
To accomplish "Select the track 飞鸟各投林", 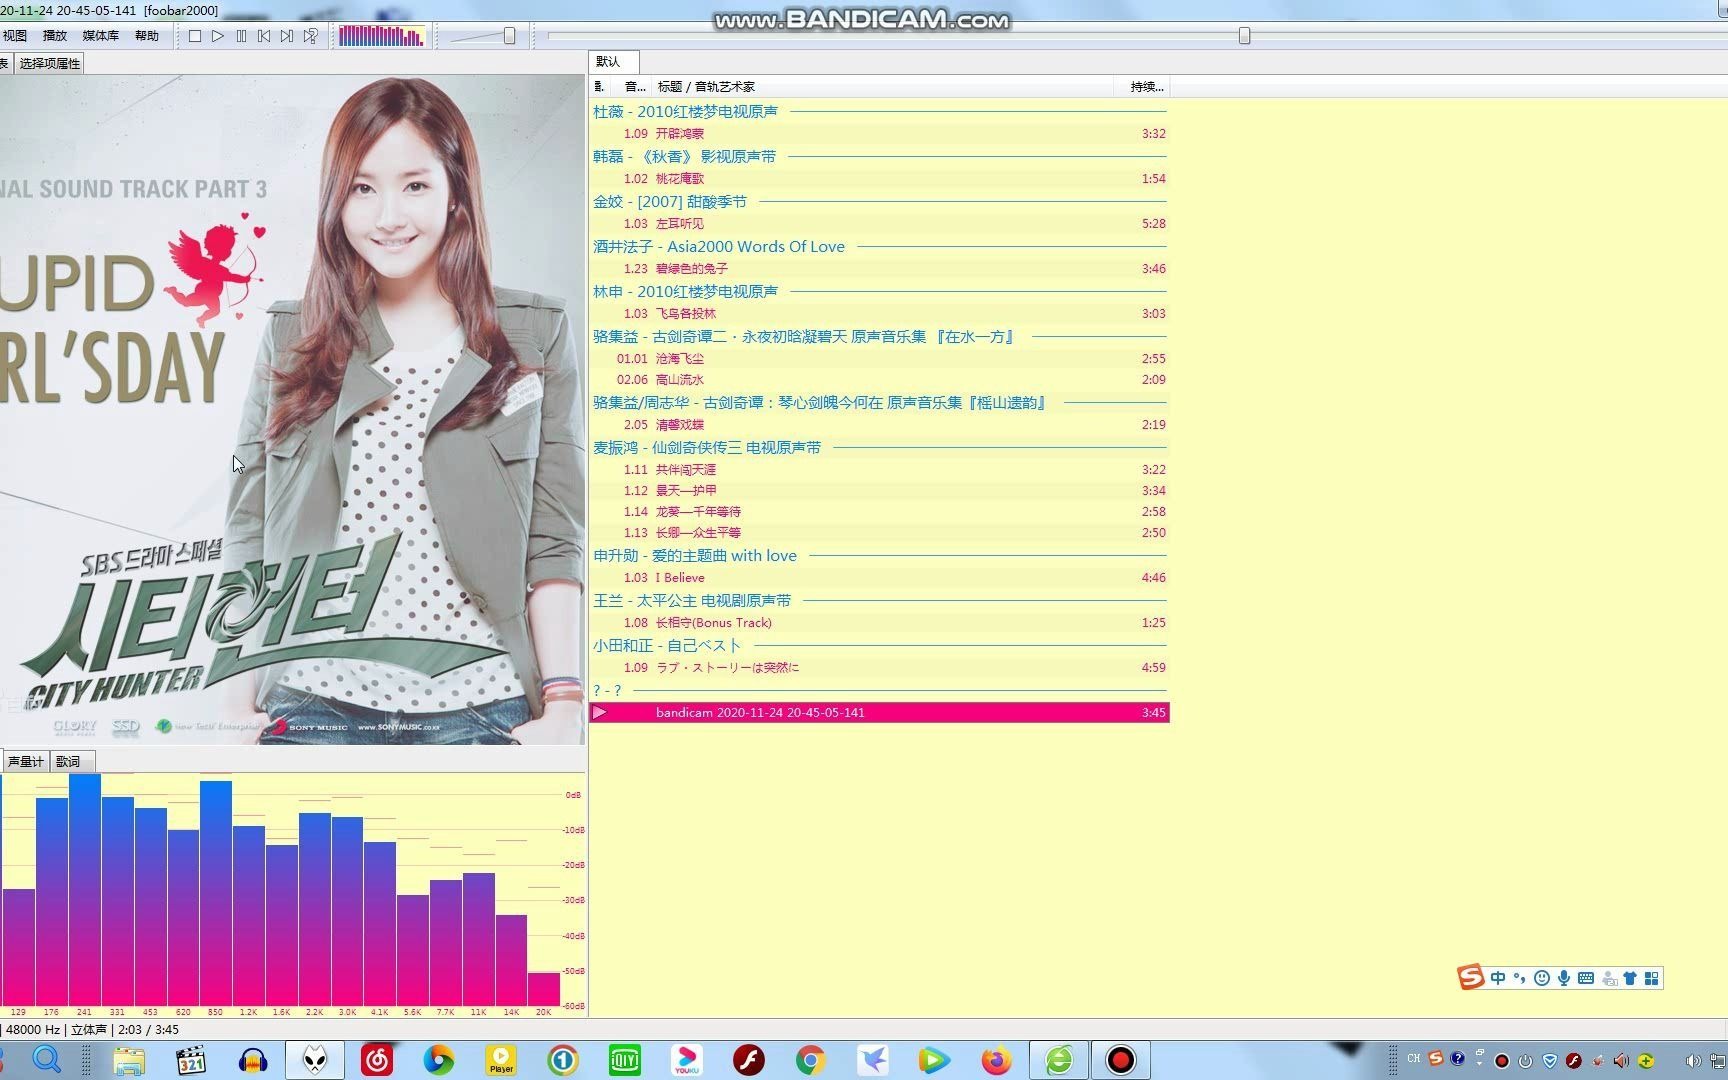I will 879,314.
